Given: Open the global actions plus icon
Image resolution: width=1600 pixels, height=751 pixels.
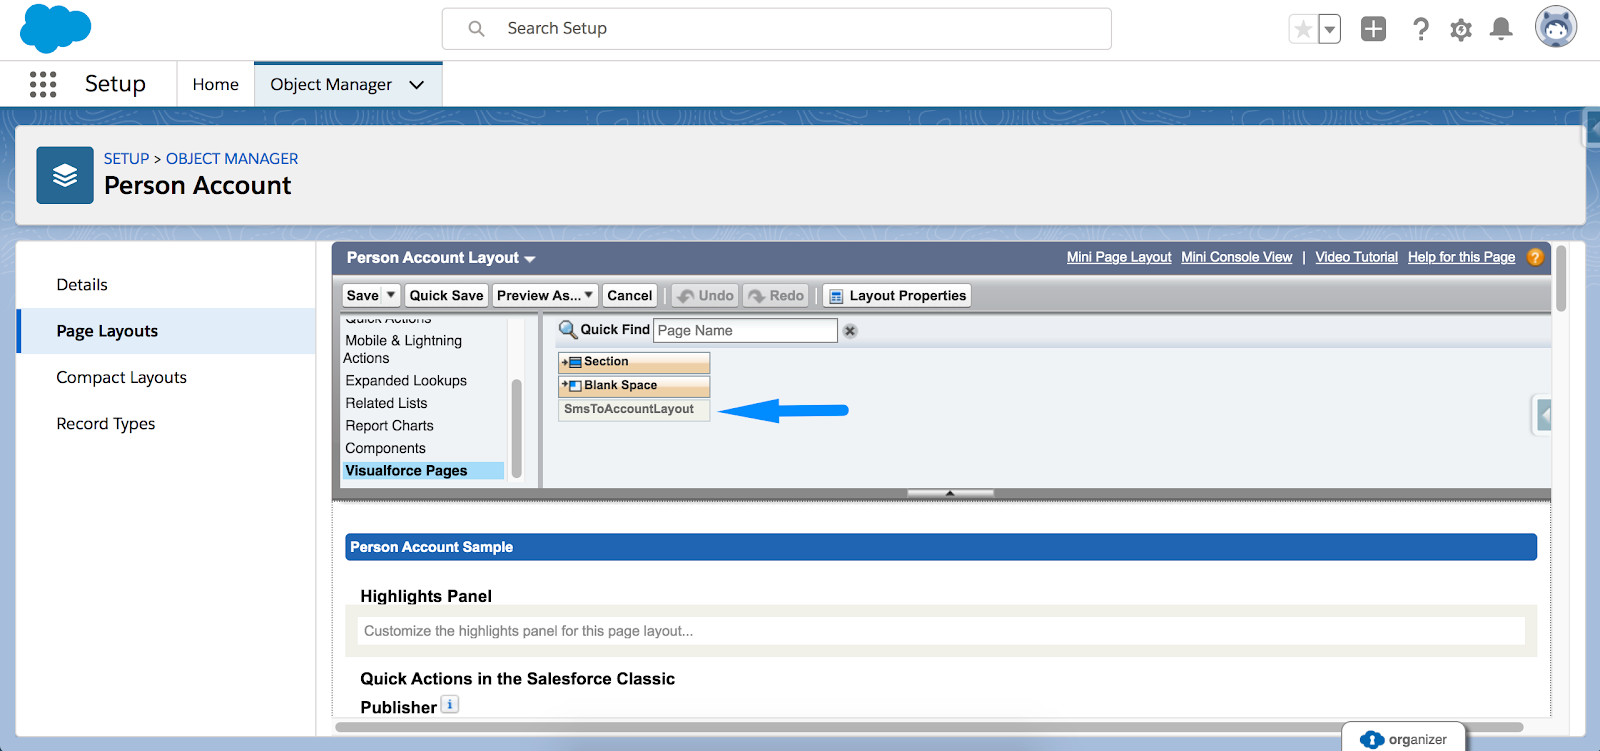Looking at the screenshot, I should pos(1374,29).
